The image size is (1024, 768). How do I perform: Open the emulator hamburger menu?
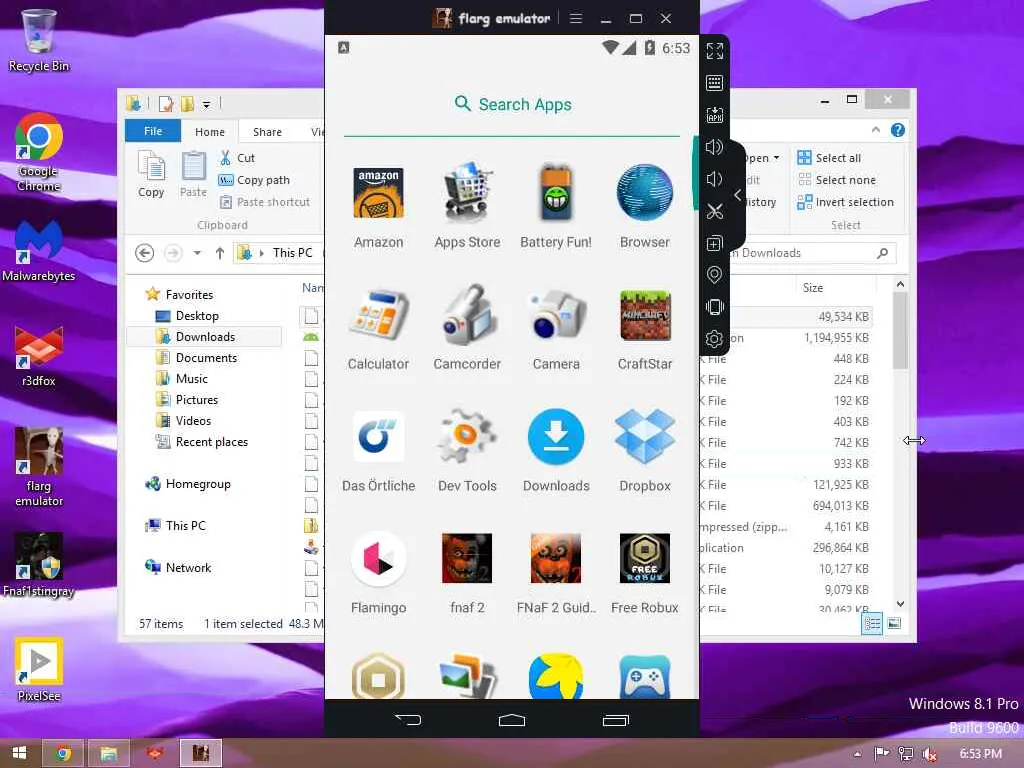pos(575,18)
